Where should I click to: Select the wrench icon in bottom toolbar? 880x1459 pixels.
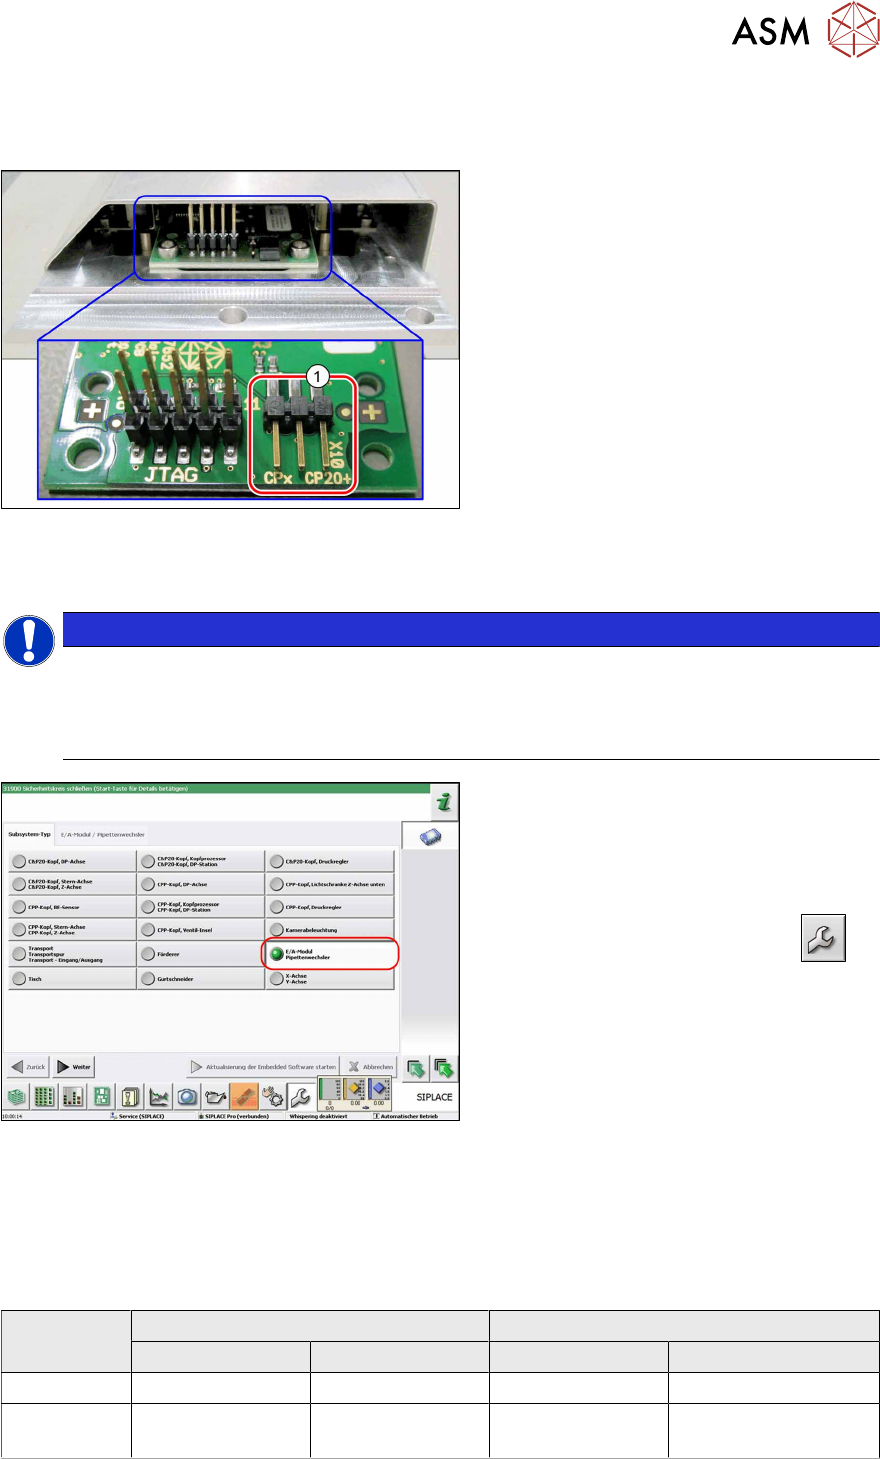click(x=300, y=1096)
